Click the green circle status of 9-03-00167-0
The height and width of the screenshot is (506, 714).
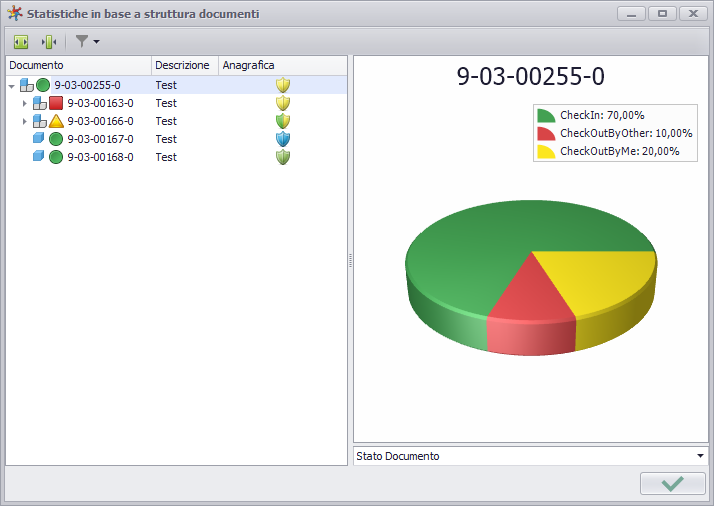tap(56, 139)
